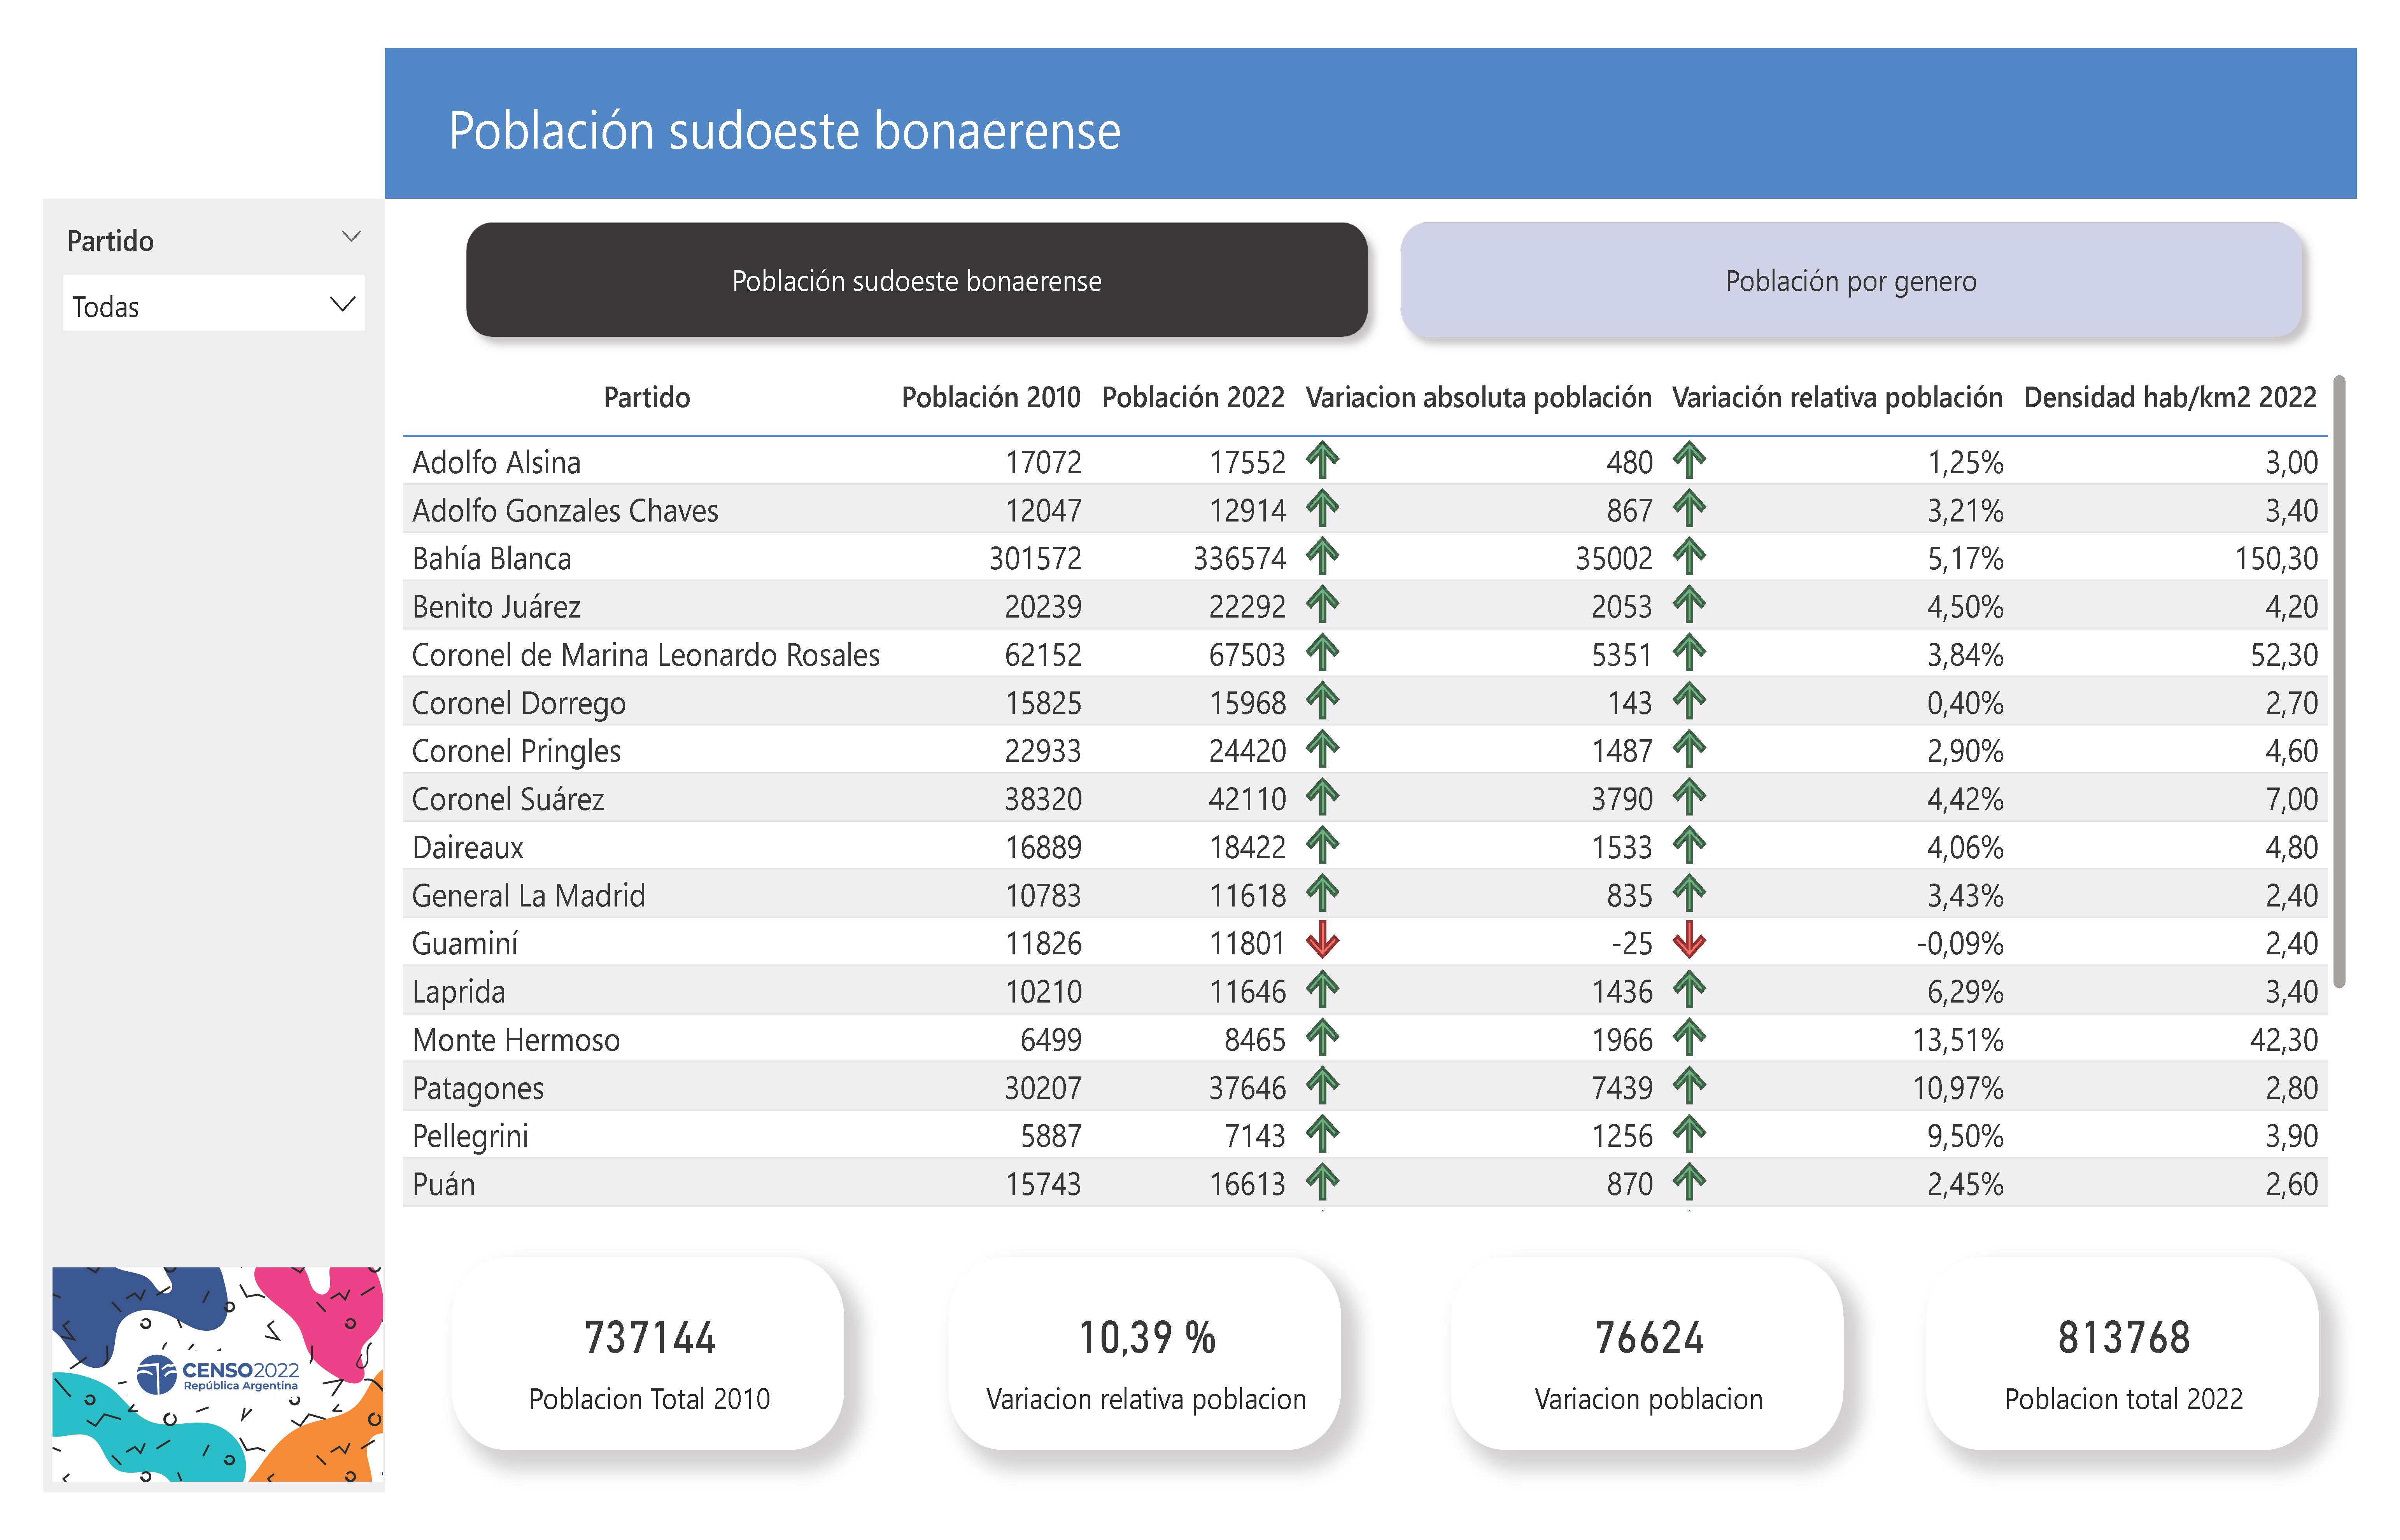Click the table vertical scrollbar
The image size is (2400, 1540).
2338,680
